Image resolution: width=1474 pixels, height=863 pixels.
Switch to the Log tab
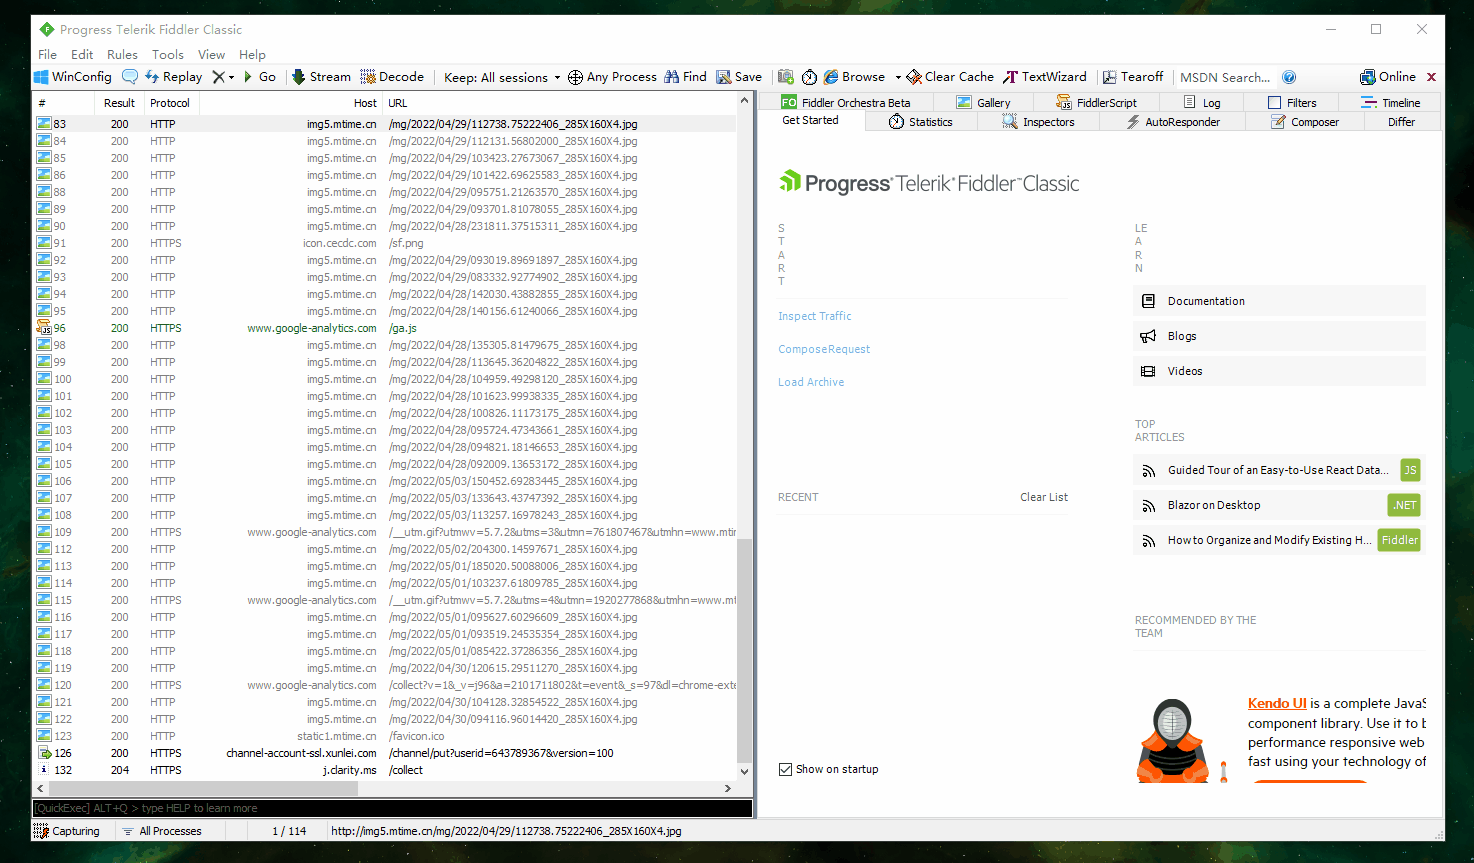coord(1202,102)
